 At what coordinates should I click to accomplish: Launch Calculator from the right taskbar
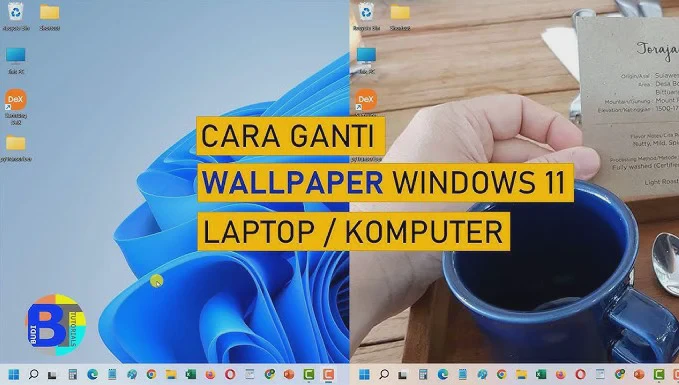tap(423, 374)
